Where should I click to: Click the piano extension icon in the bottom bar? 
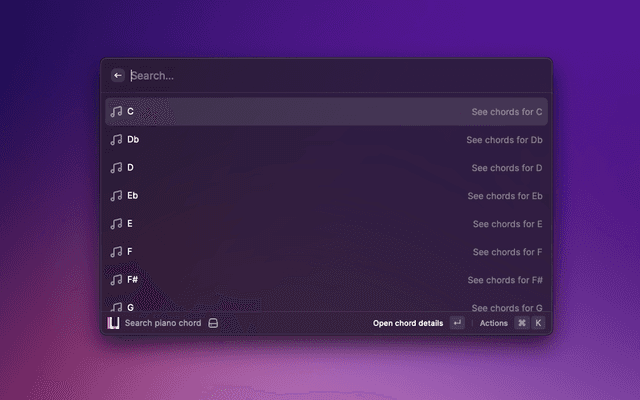[114, 323]
